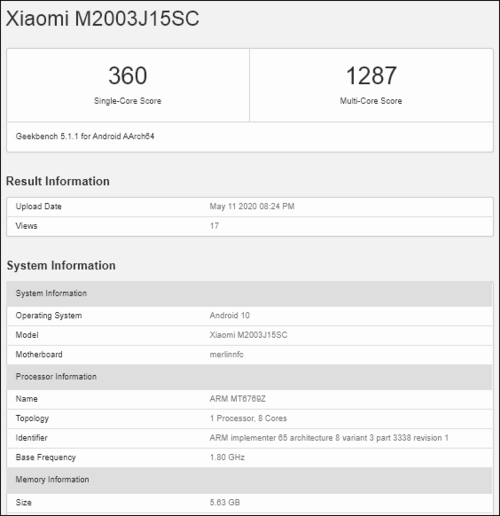Click the Memory Information section header
The height and width of the screenshot is (516, 500).
pyautogui.click(x=249, y=480)
